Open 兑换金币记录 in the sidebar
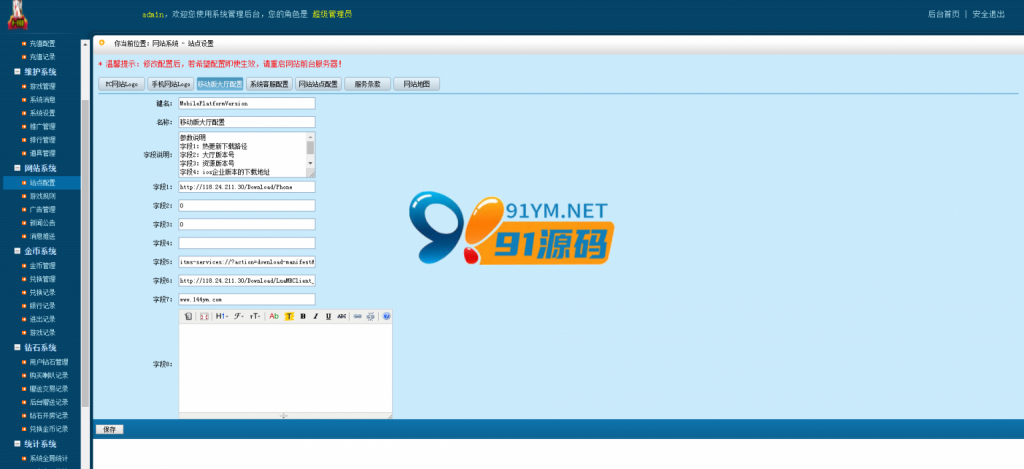Image resolution: width=1024 pixels, height=469 pixels. click(49, 429)
